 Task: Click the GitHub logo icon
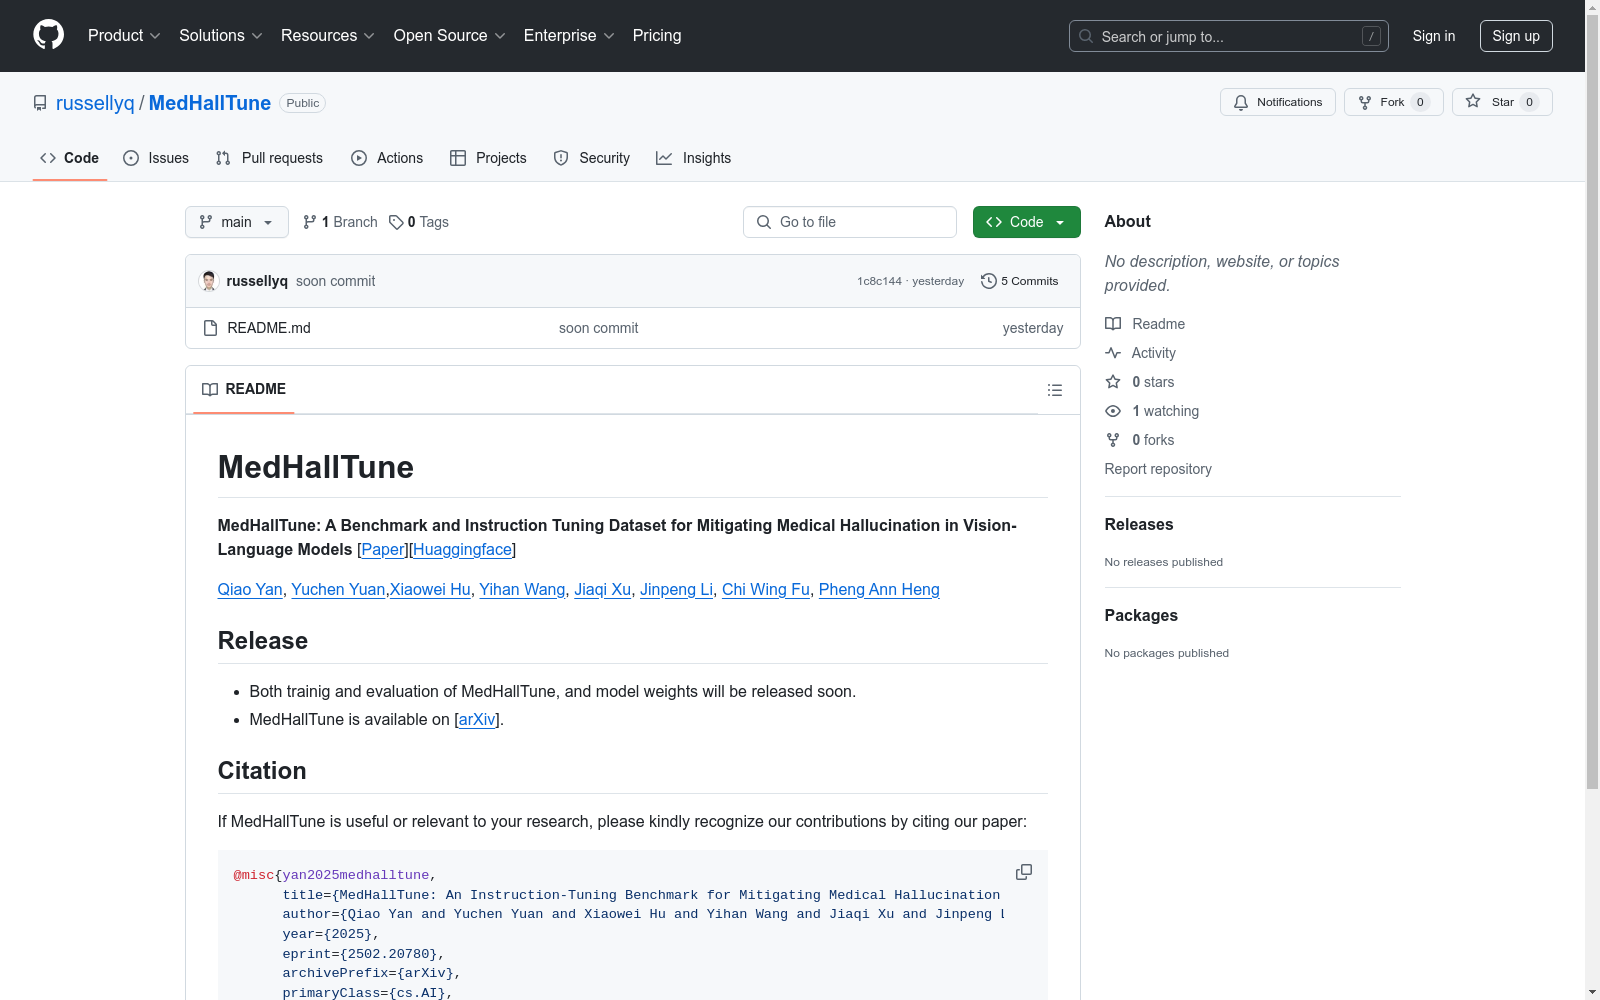(x=48, y=35)
